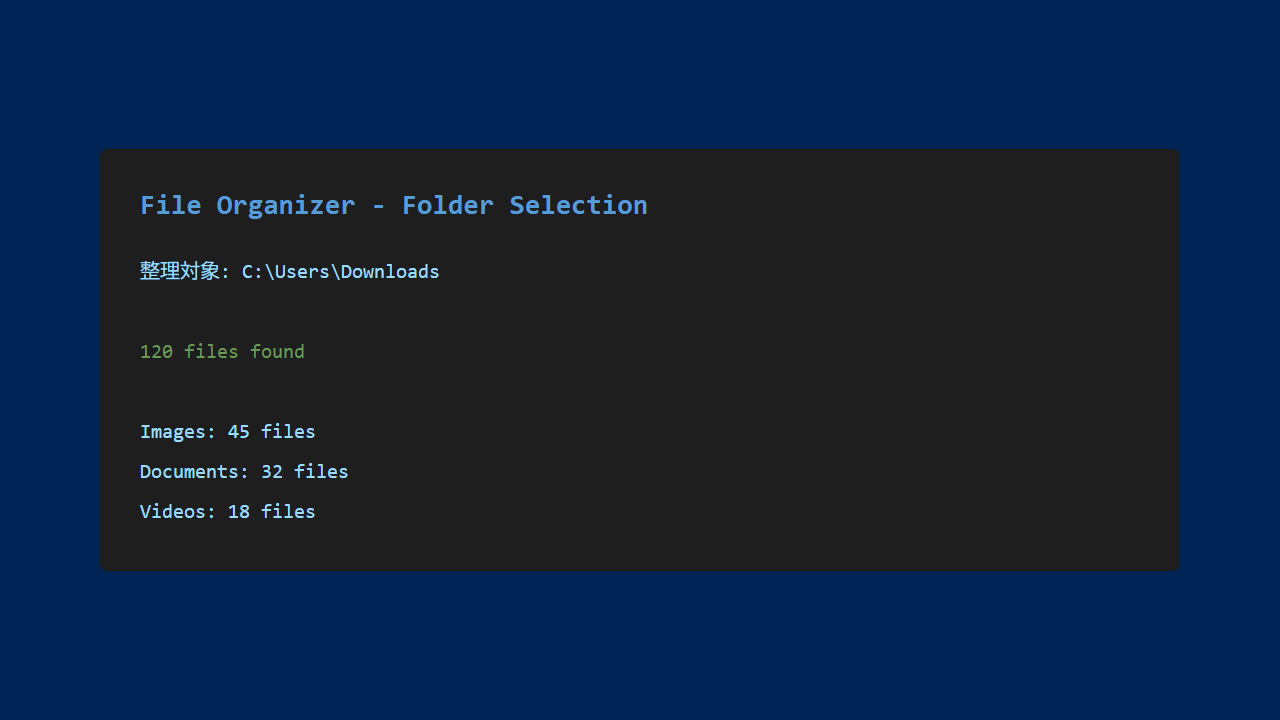Select the "Images" category label
The image size is (1280, 720).
click(x=173, y=432)
